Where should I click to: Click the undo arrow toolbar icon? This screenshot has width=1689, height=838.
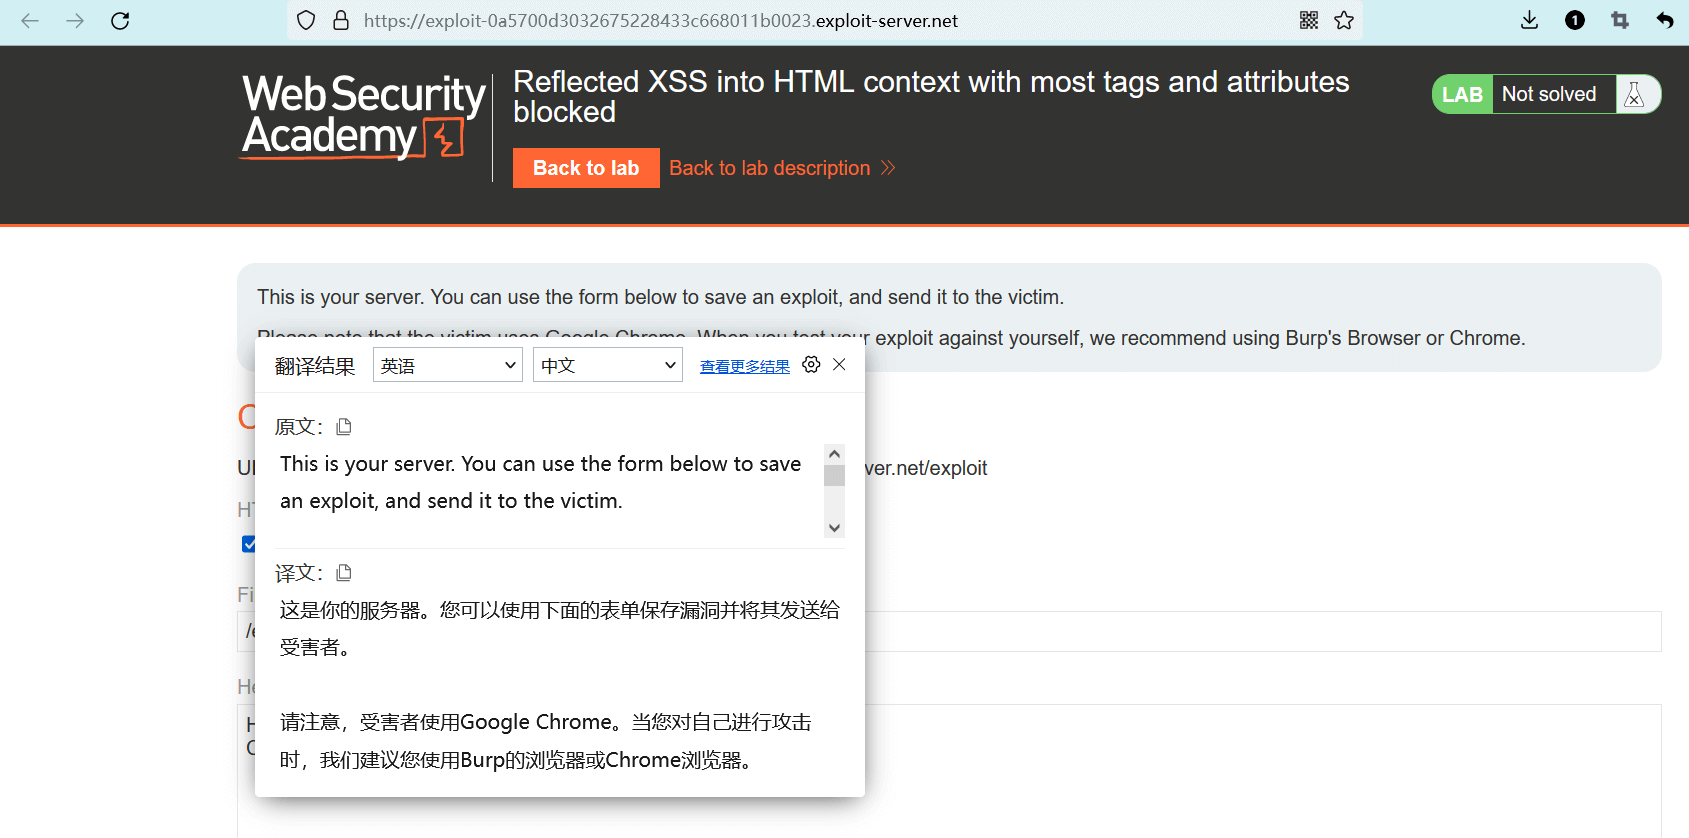click(x=1665, y=20)
